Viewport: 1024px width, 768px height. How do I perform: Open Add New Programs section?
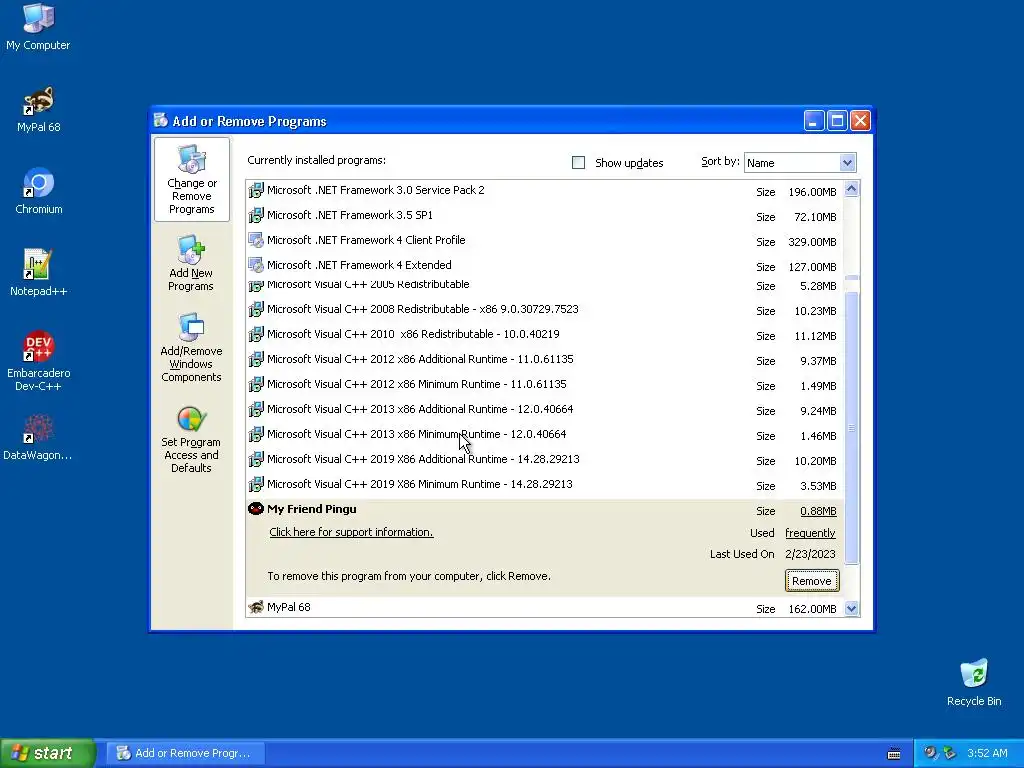(x=191, y=263)
